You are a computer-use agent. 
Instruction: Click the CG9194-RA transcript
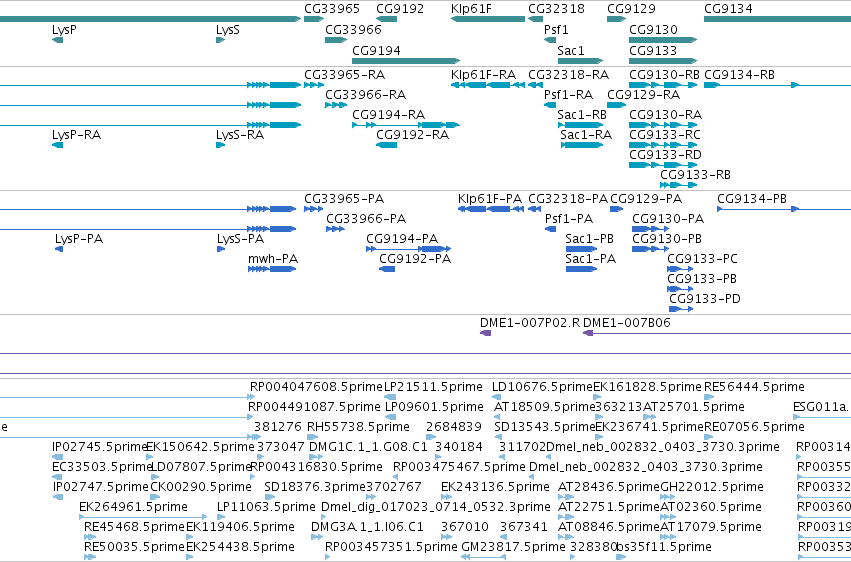coord(406,125)
